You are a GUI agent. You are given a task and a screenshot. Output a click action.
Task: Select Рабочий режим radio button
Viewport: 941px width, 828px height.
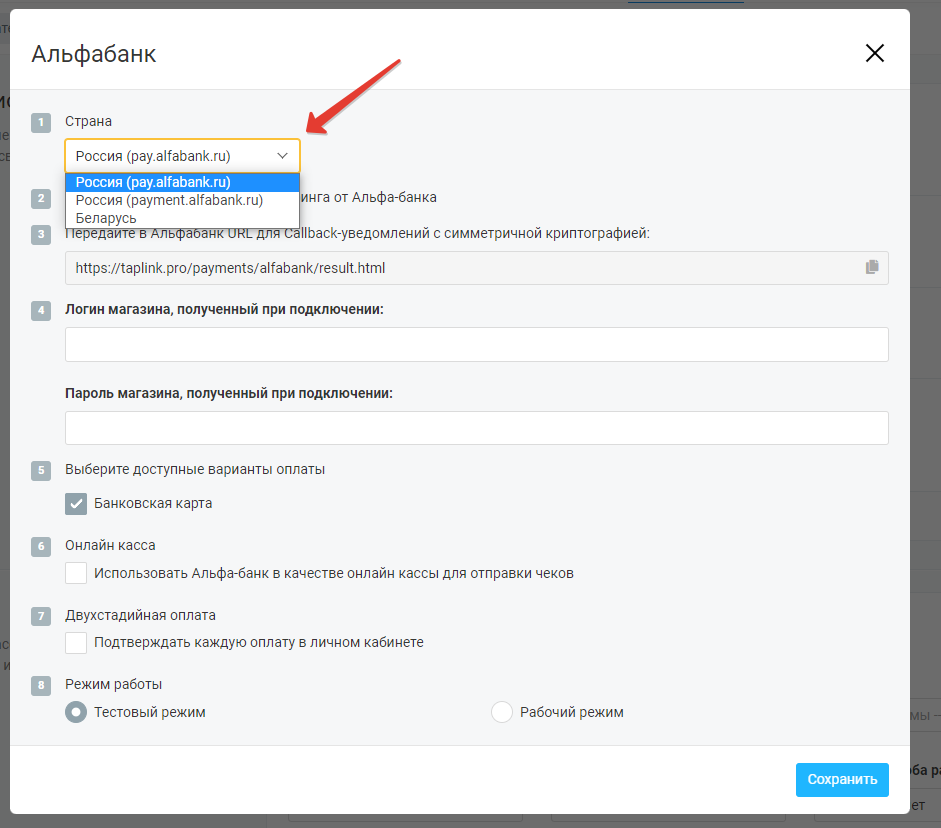tap(502, 712)
